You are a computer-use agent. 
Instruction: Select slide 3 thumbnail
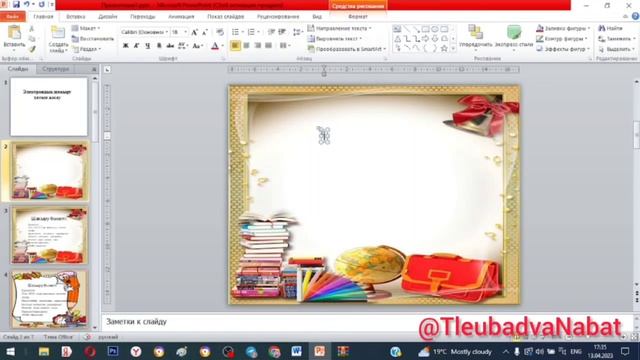point(49,235)
